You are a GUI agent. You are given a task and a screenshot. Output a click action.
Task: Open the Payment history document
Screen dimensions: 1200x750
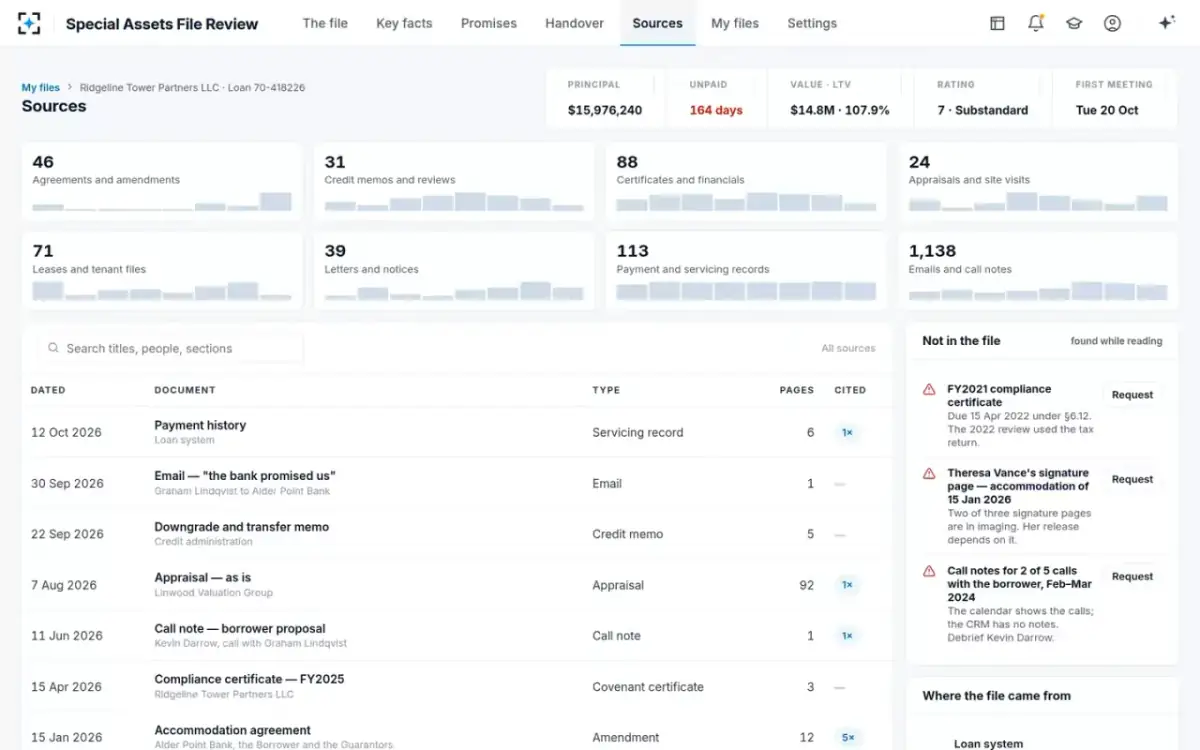(457, 432)
